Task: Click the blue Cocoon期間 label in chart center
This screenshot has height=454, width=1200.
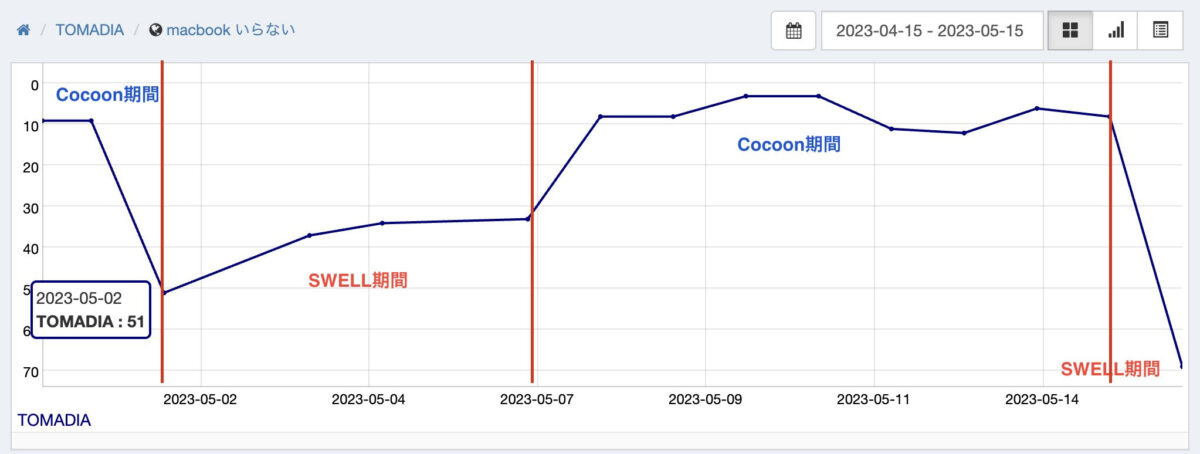Action: (788, 145)
